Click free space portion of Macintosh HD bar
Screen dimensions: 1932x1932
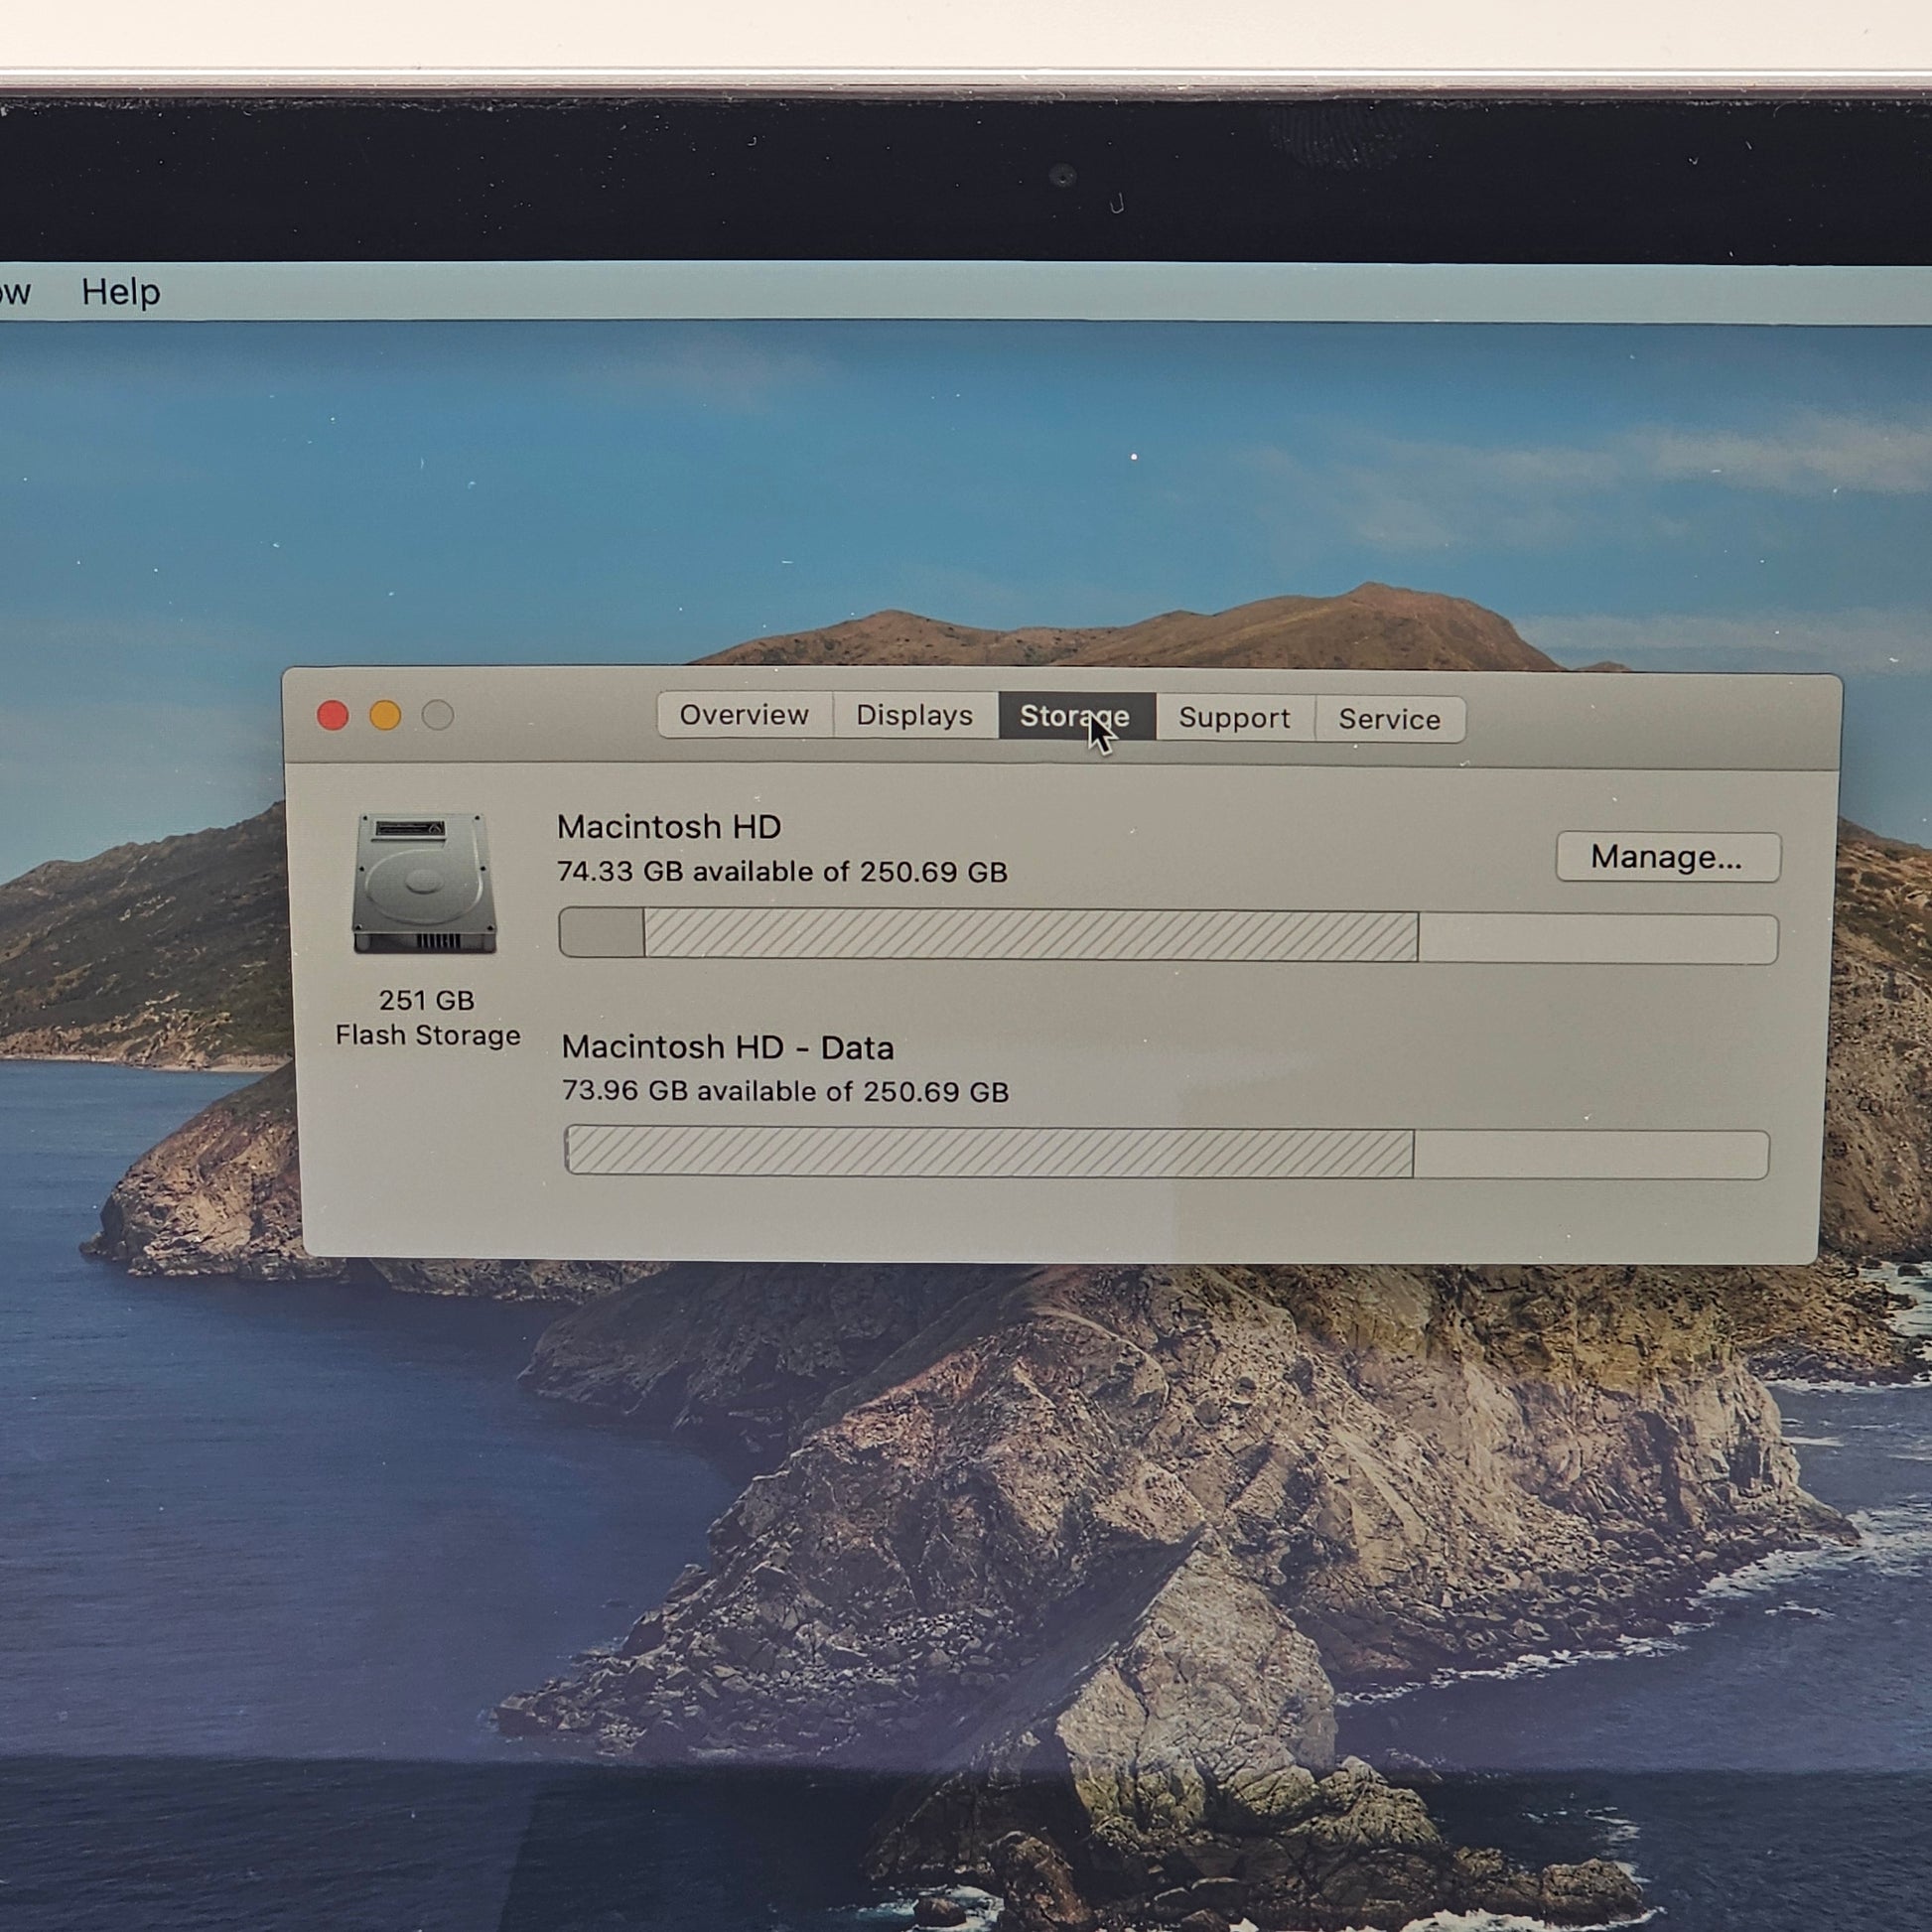click(1596, 939)
